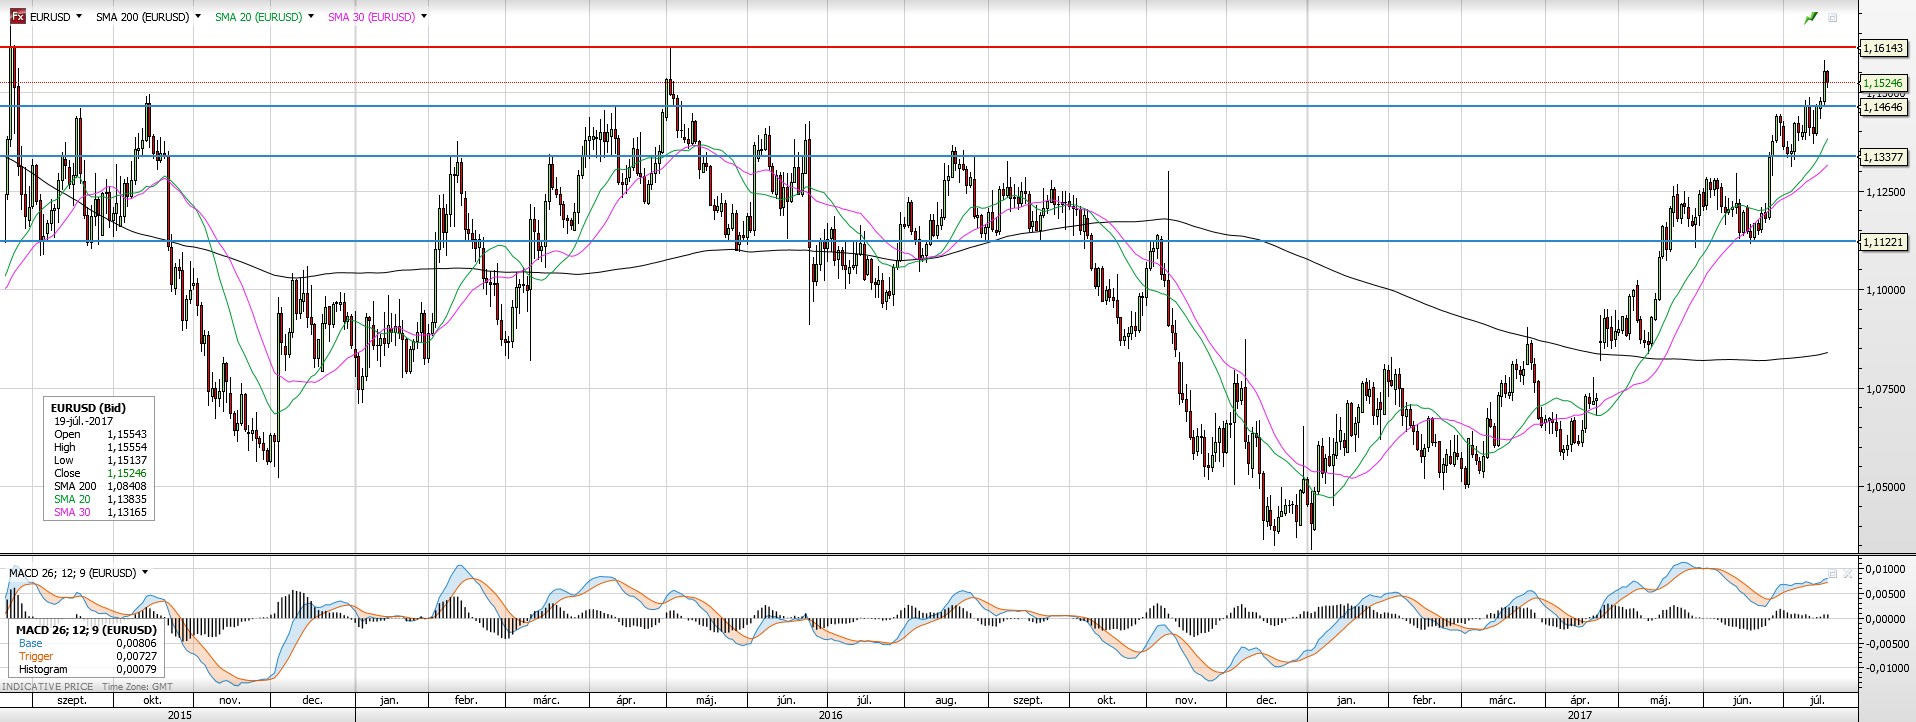This screenshot has height=722, width=1916.
Task: Select the 1,11221 price level tag
Action: [x=1883, y=242]
